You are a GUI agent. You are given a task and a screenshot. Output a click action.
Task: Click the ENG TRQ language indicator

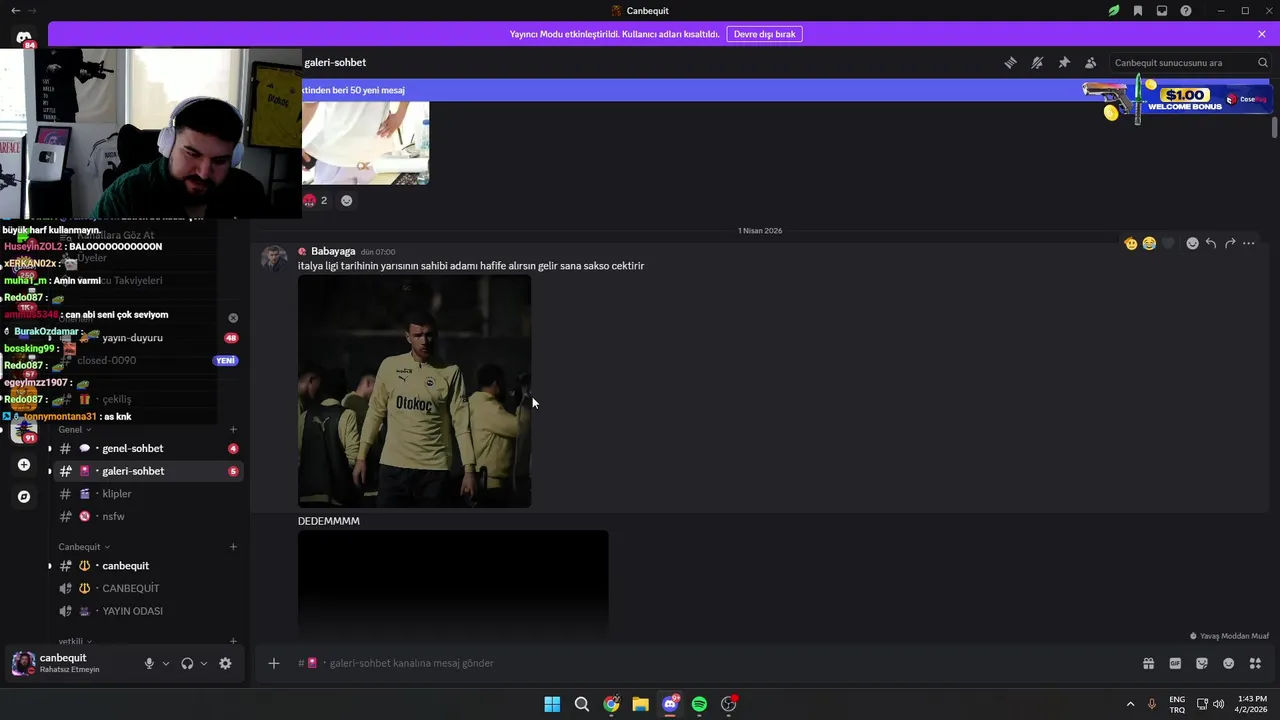tap(1177, 704)
